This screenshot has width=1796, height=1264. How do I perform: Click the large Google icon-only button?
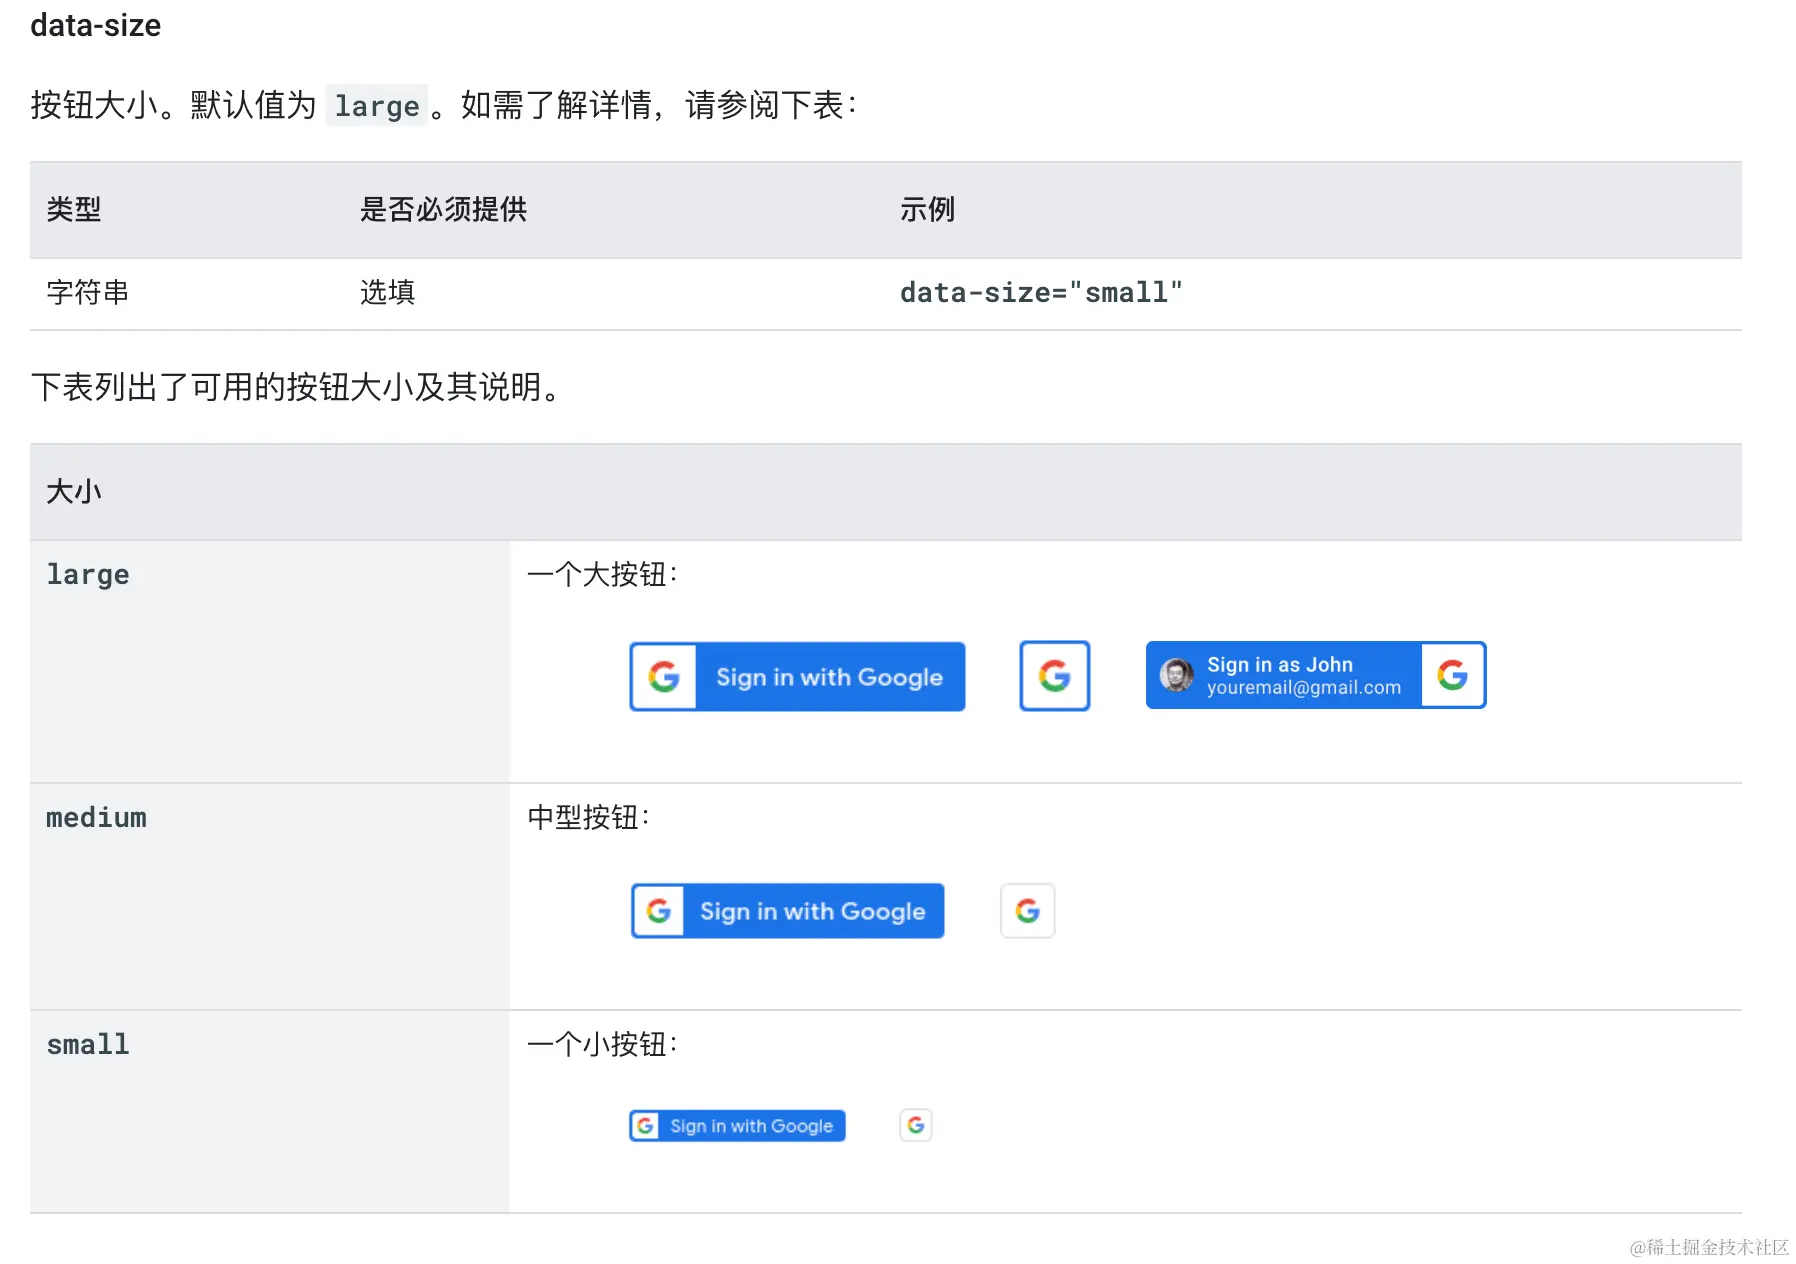coord(1054,676)
